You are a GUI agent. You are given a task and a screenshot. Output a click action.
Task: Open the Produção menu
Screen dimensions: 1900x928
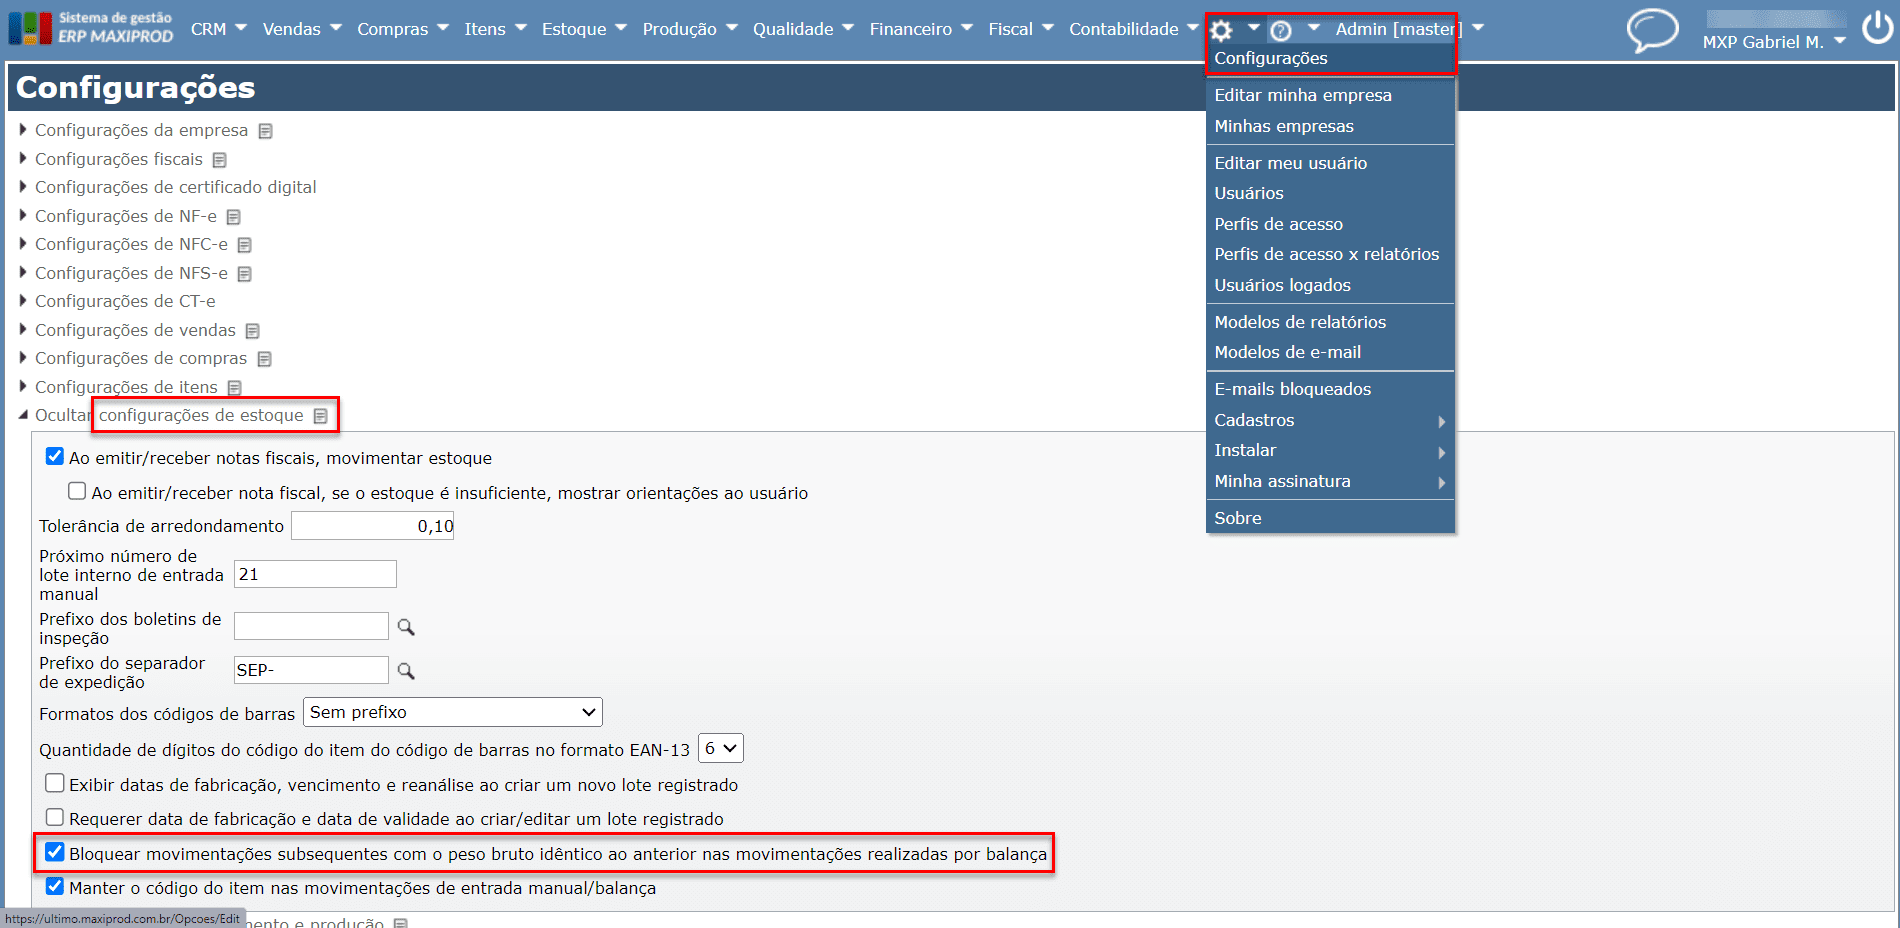[x=690, y=29]
